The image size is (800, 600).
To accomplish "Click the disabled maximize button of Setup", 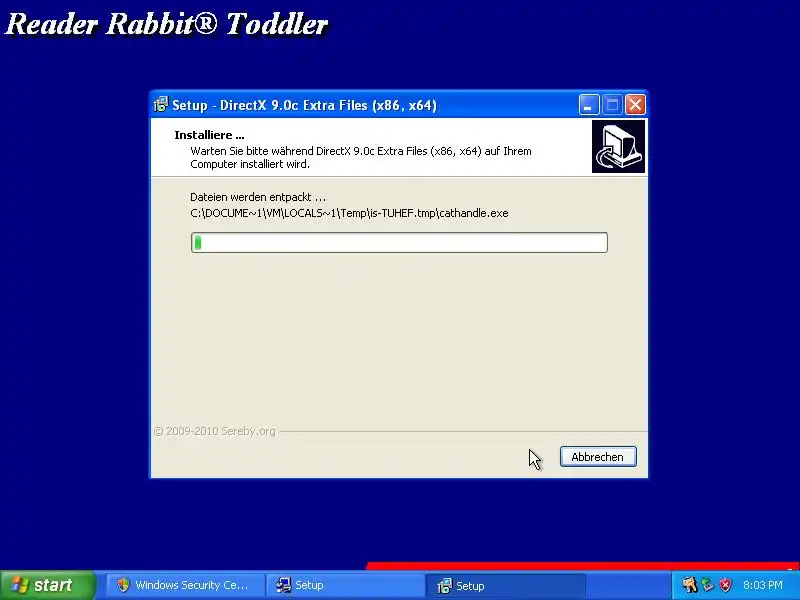I will click(x=612, y=105).
